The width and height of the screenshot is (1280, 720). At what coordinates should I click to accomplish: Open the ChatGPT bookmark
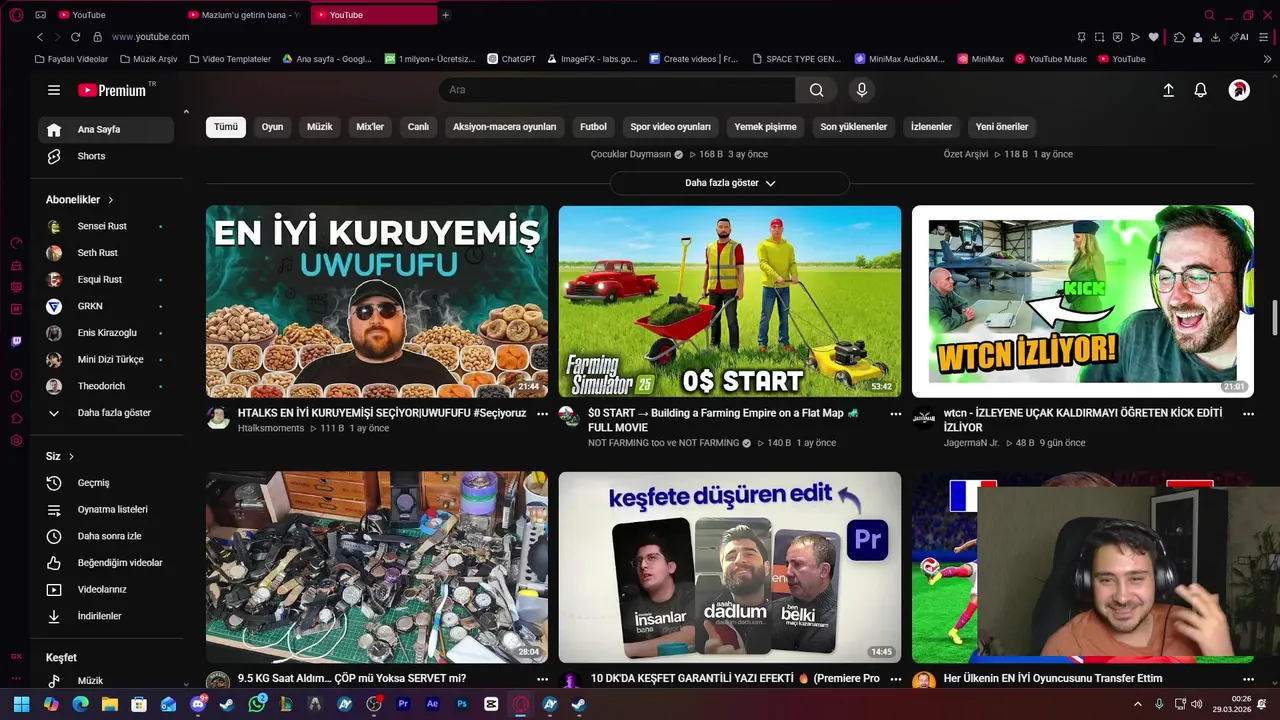(x=512, y=59)
